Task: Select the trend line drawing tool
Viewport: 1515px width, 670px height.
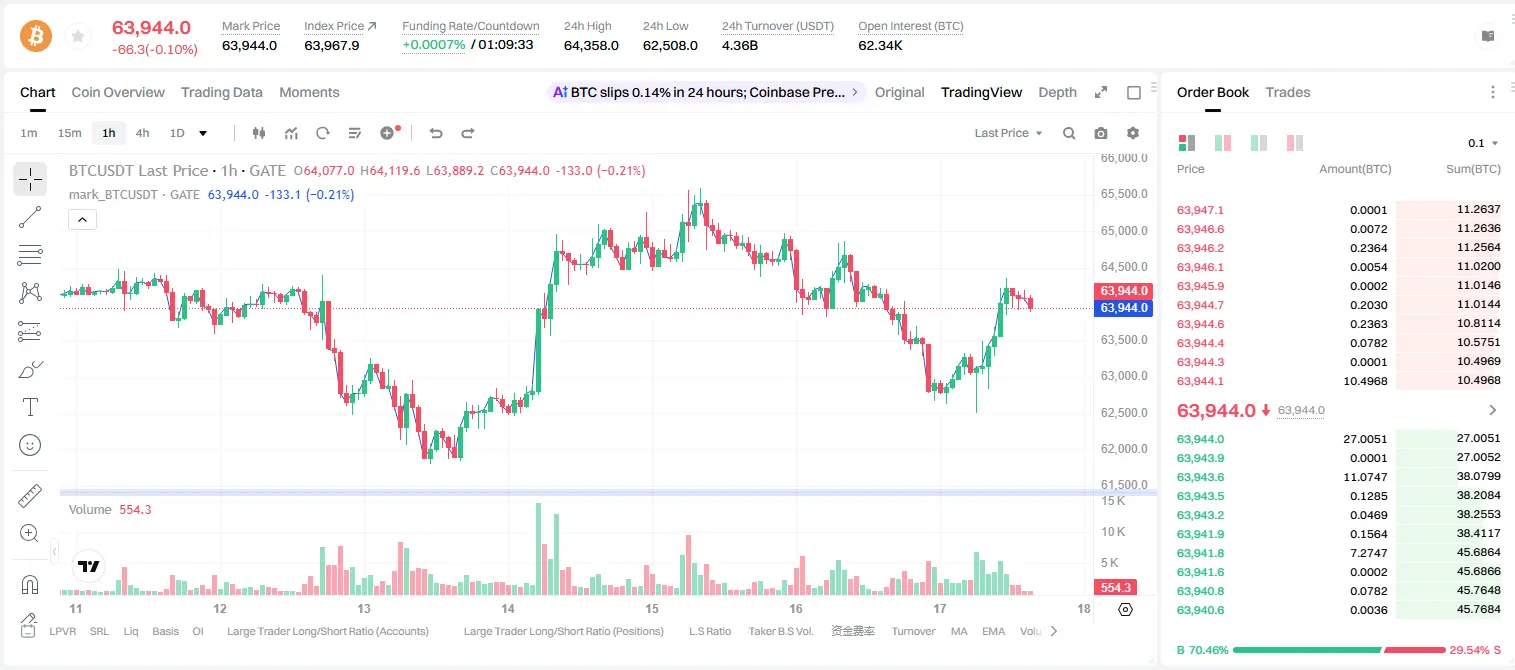Action: (30, 217)
